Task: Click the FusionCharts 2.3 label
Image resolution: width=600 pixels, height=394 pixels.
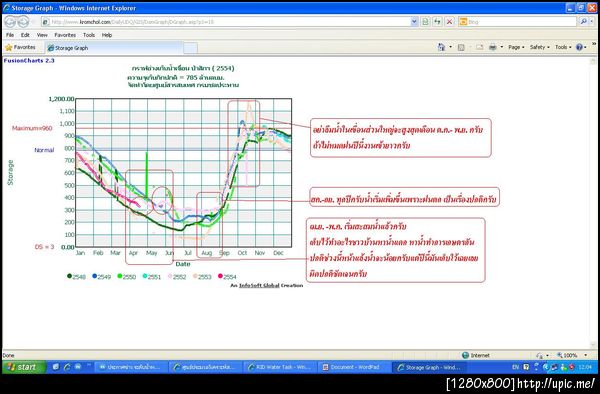Action: tap(29, 60)
